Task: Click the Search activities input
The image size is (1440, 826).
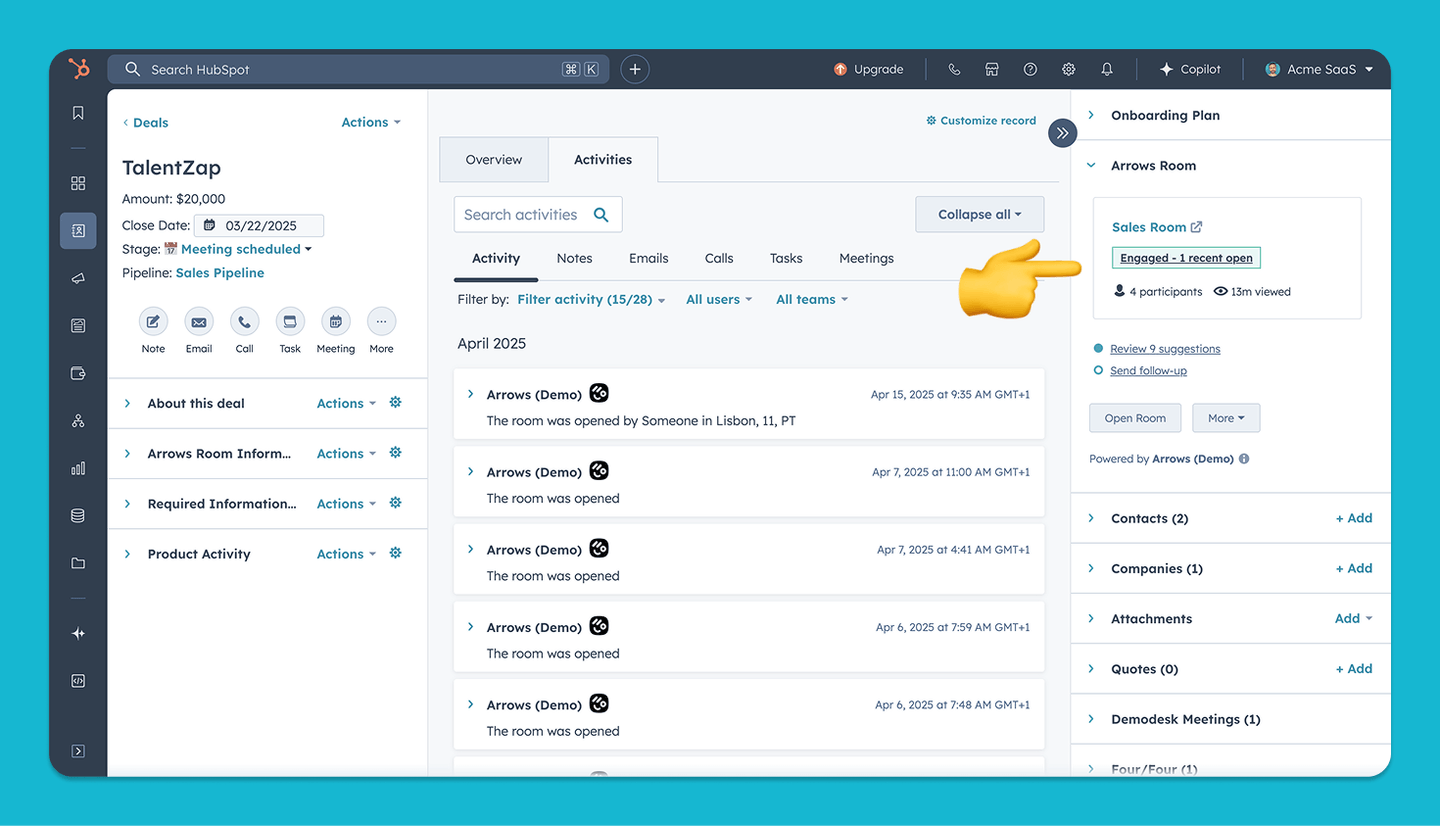Action: coord(538,214)
